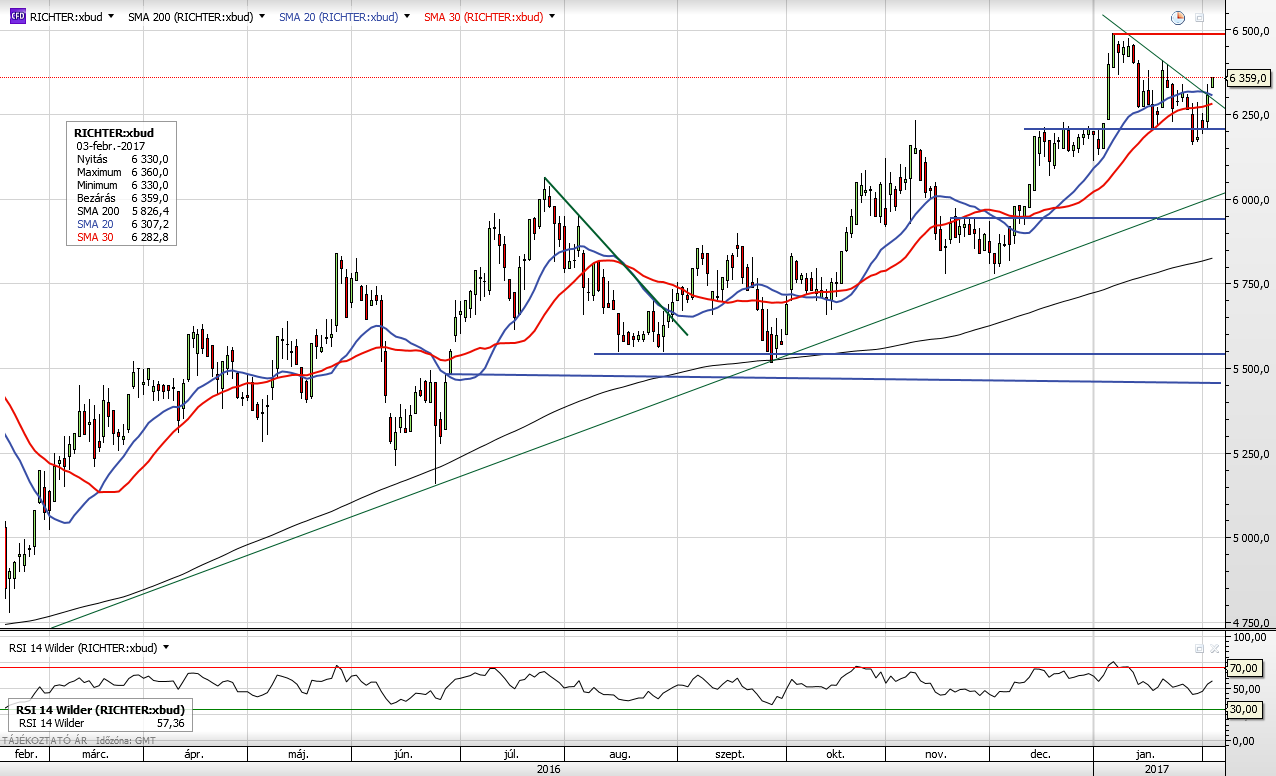Click the 6 359,0 current price label
Image resolution: width=1276 pixels, height=776 pixels.
[x=1247, y=78]
